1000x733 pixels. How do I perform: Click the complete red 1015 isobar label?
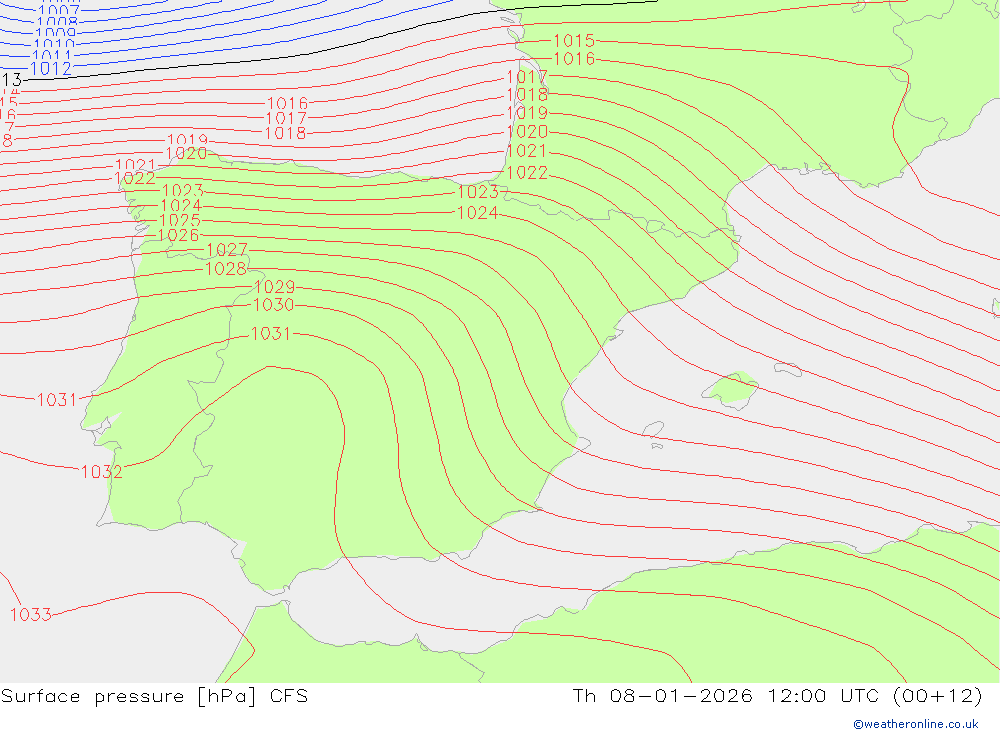pyautogui.click(x=574, y=41)
